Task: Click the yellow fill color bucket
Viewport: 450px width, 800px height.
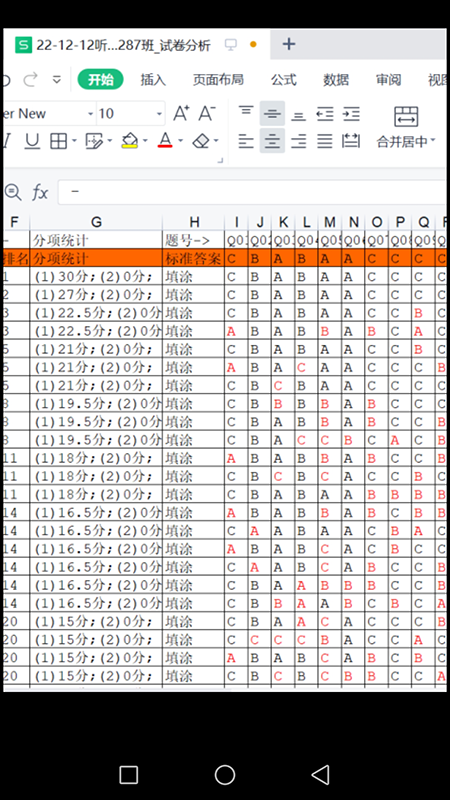Action: point(130,141)
